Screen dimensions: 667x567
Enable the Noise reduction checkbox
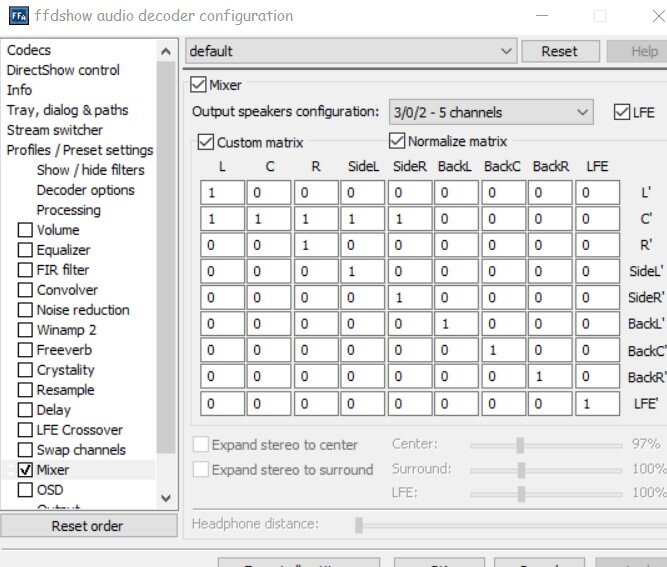point(25,310)
